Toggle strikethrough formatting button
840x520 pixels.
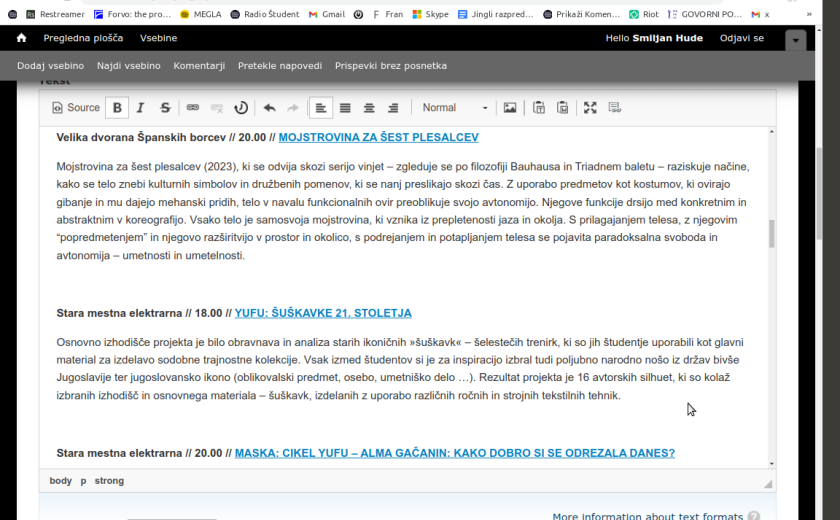[x=165, y=108]
